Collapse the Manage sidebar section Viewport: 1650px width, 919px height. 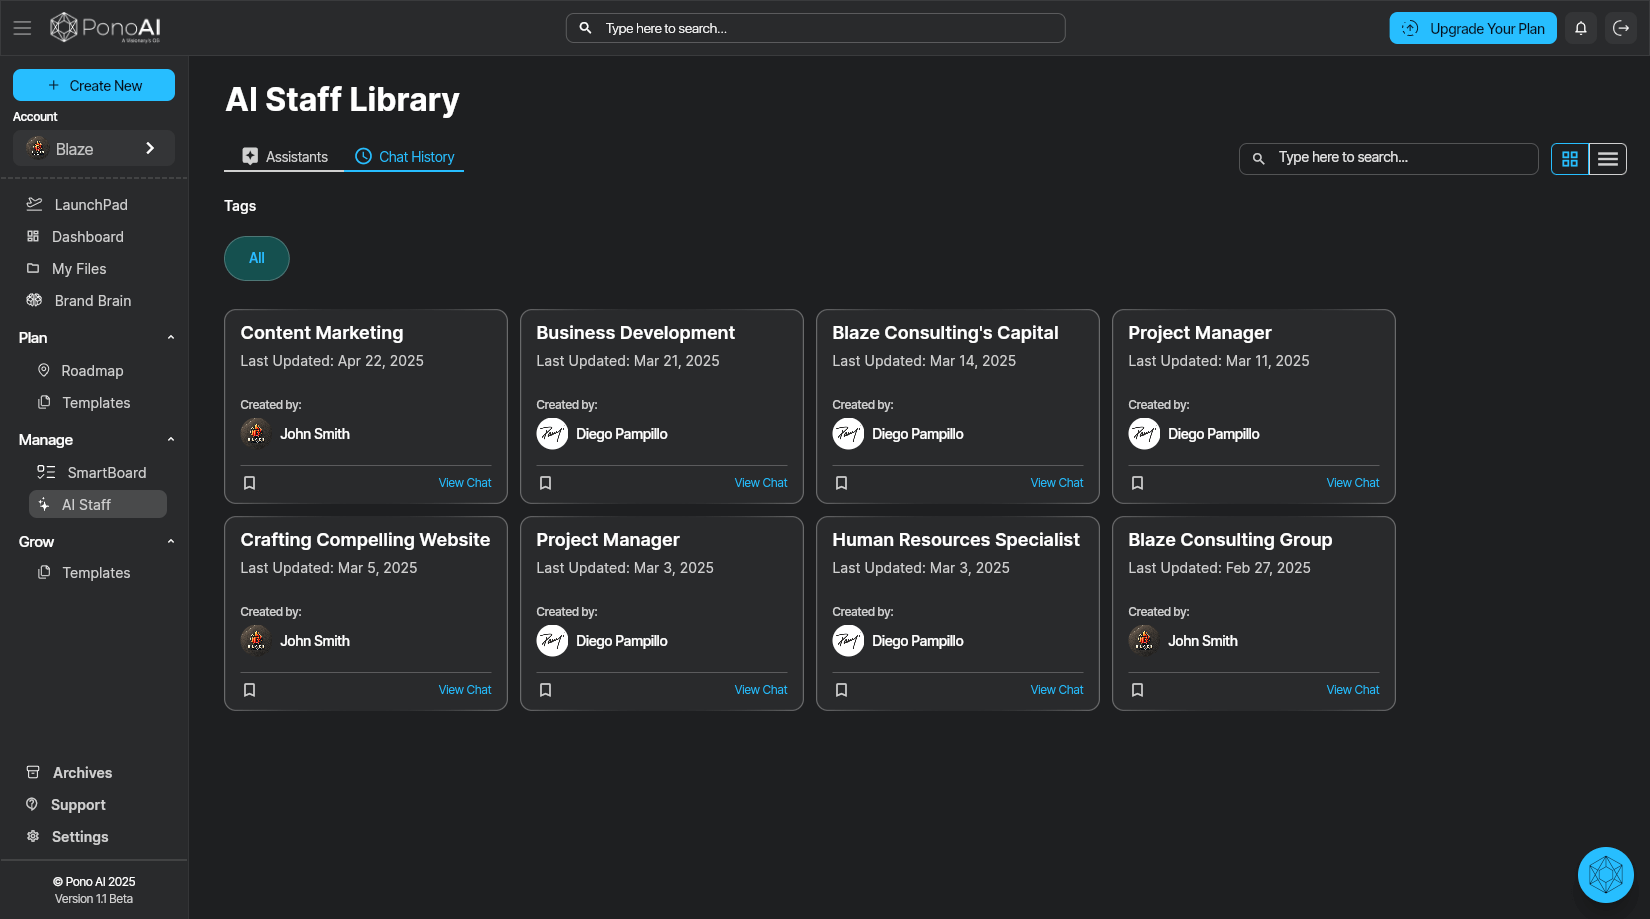click(x=171, y=440)
